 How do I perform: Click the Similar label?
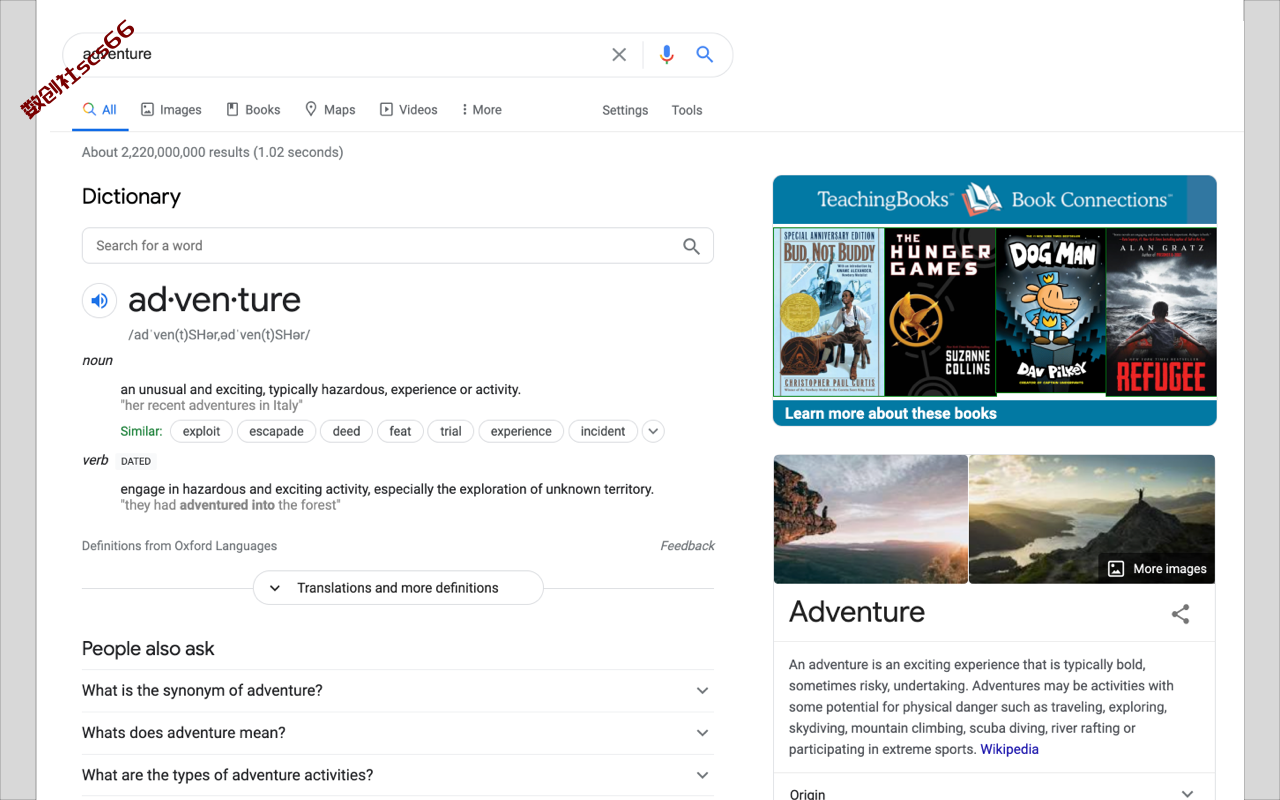[x=141, y=431]
